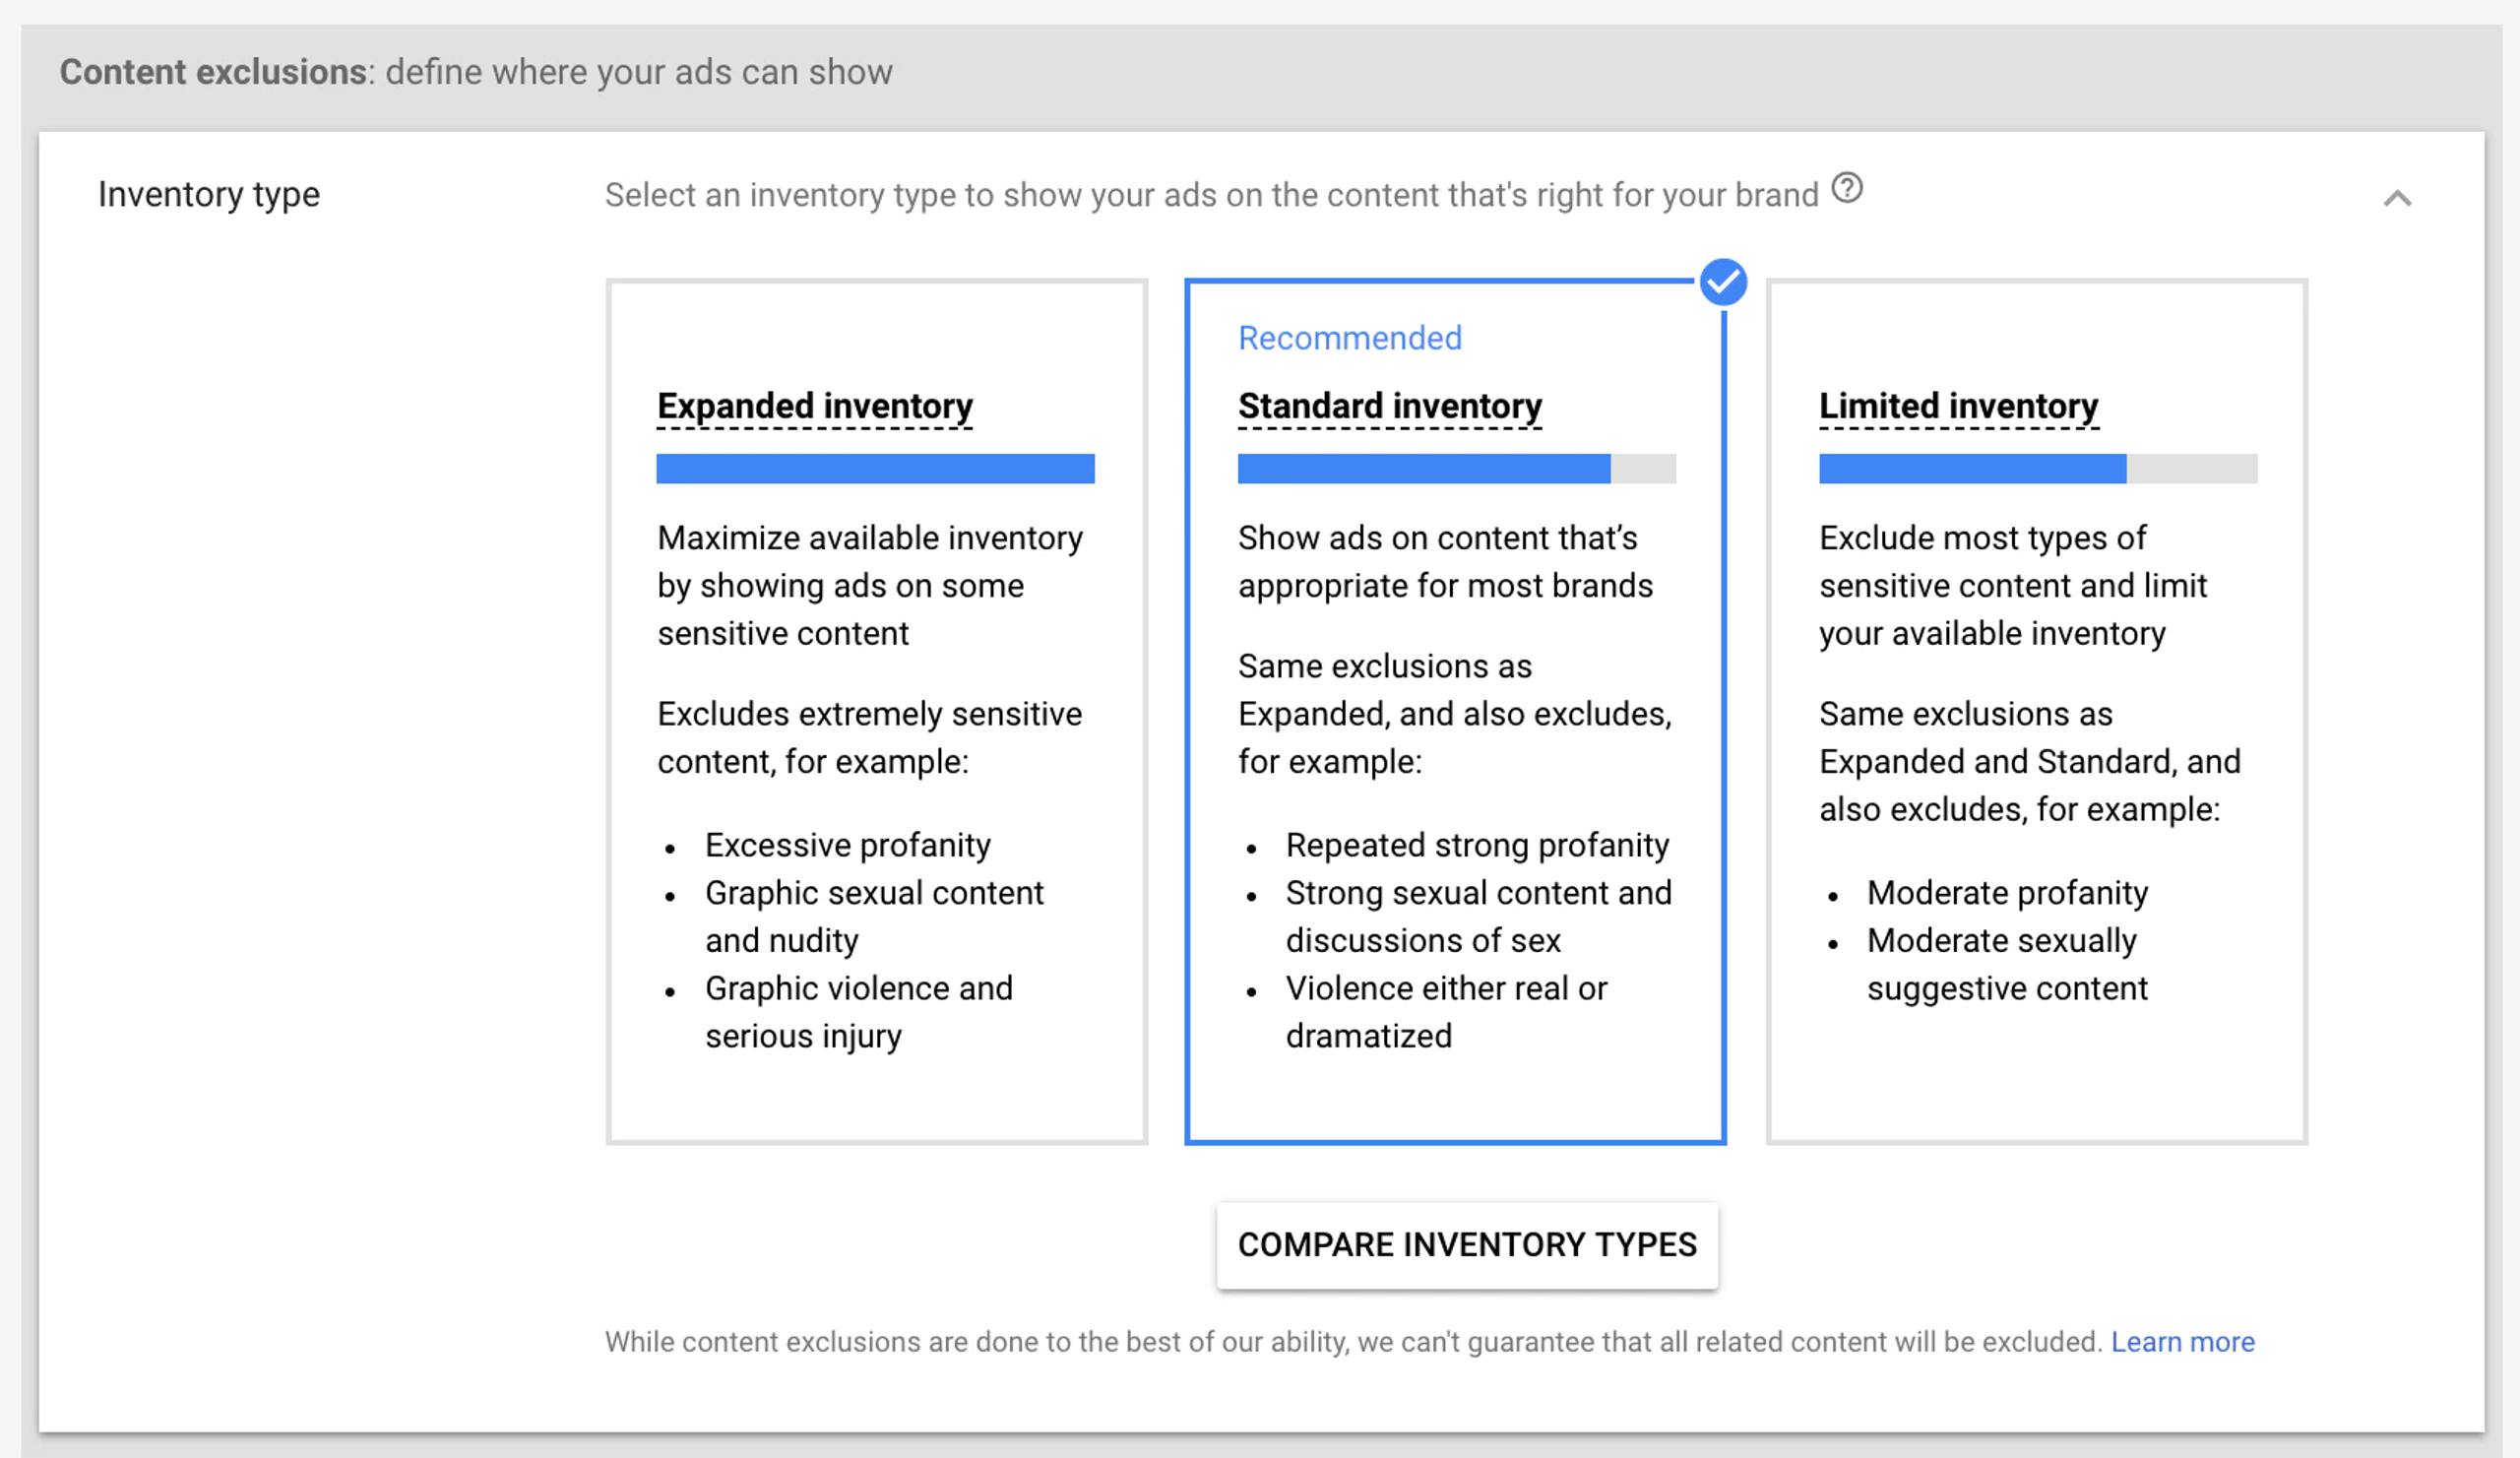Click the Recommended label

coord(1349,338)
